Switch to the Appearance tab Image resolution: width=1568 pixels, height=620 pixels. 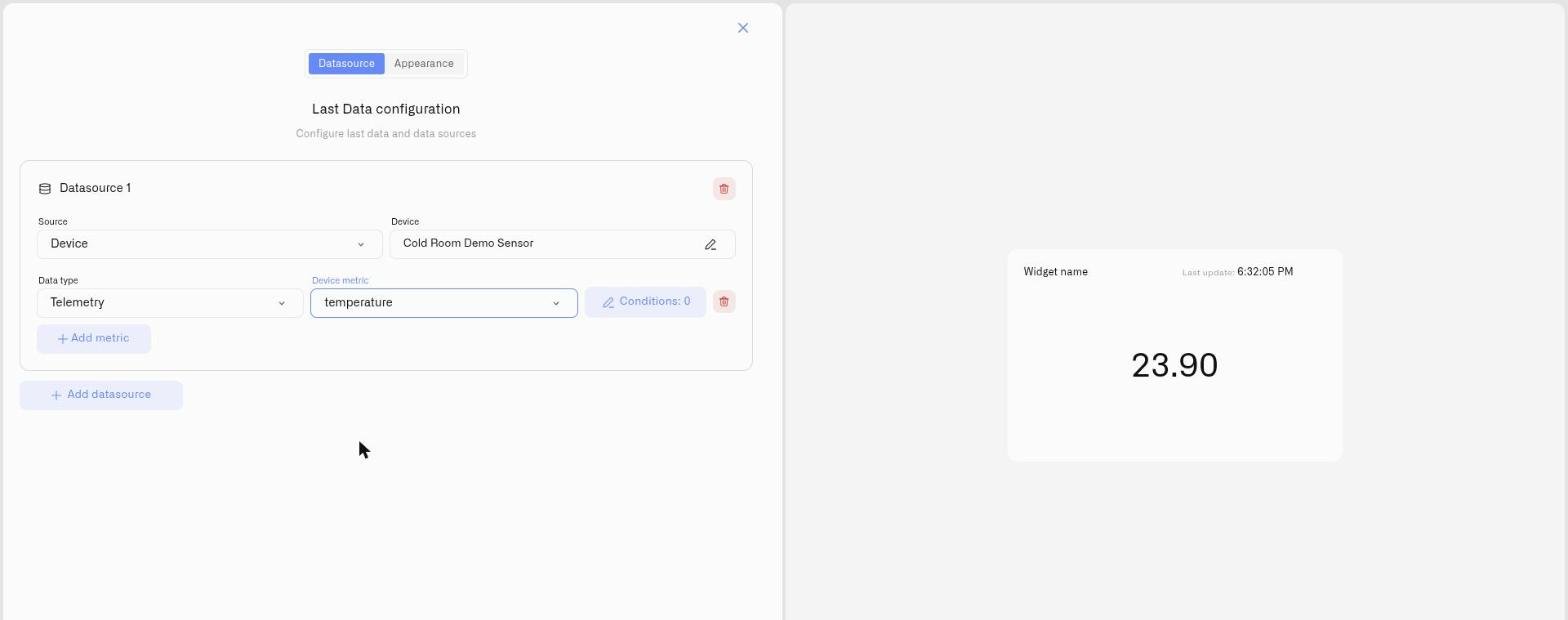pos(424,64)
